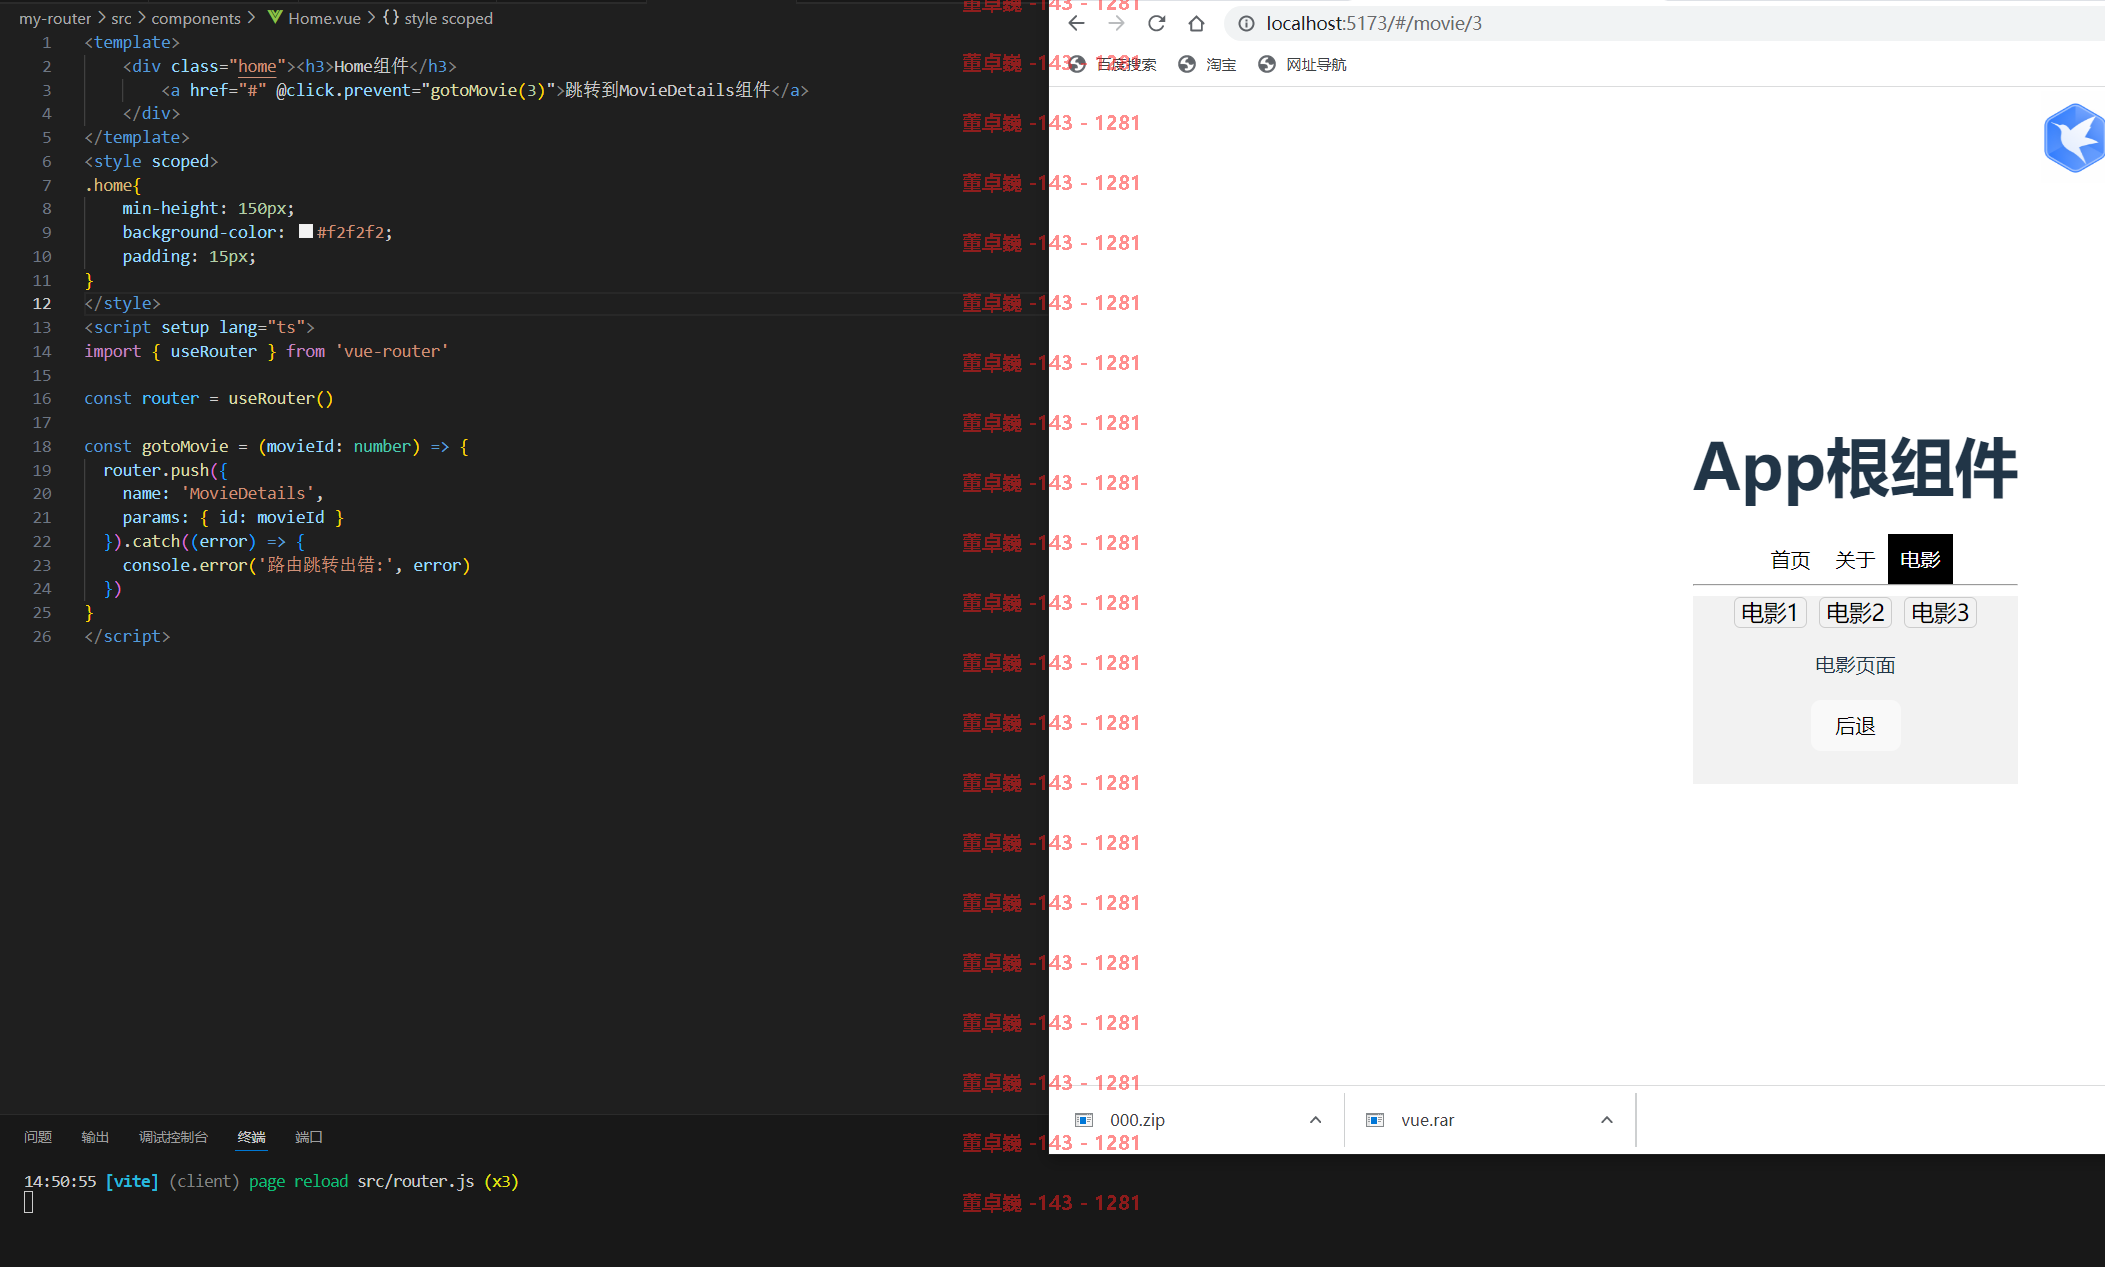
Task: Expand options for 000.zip download
Action: (1315, 1120)
